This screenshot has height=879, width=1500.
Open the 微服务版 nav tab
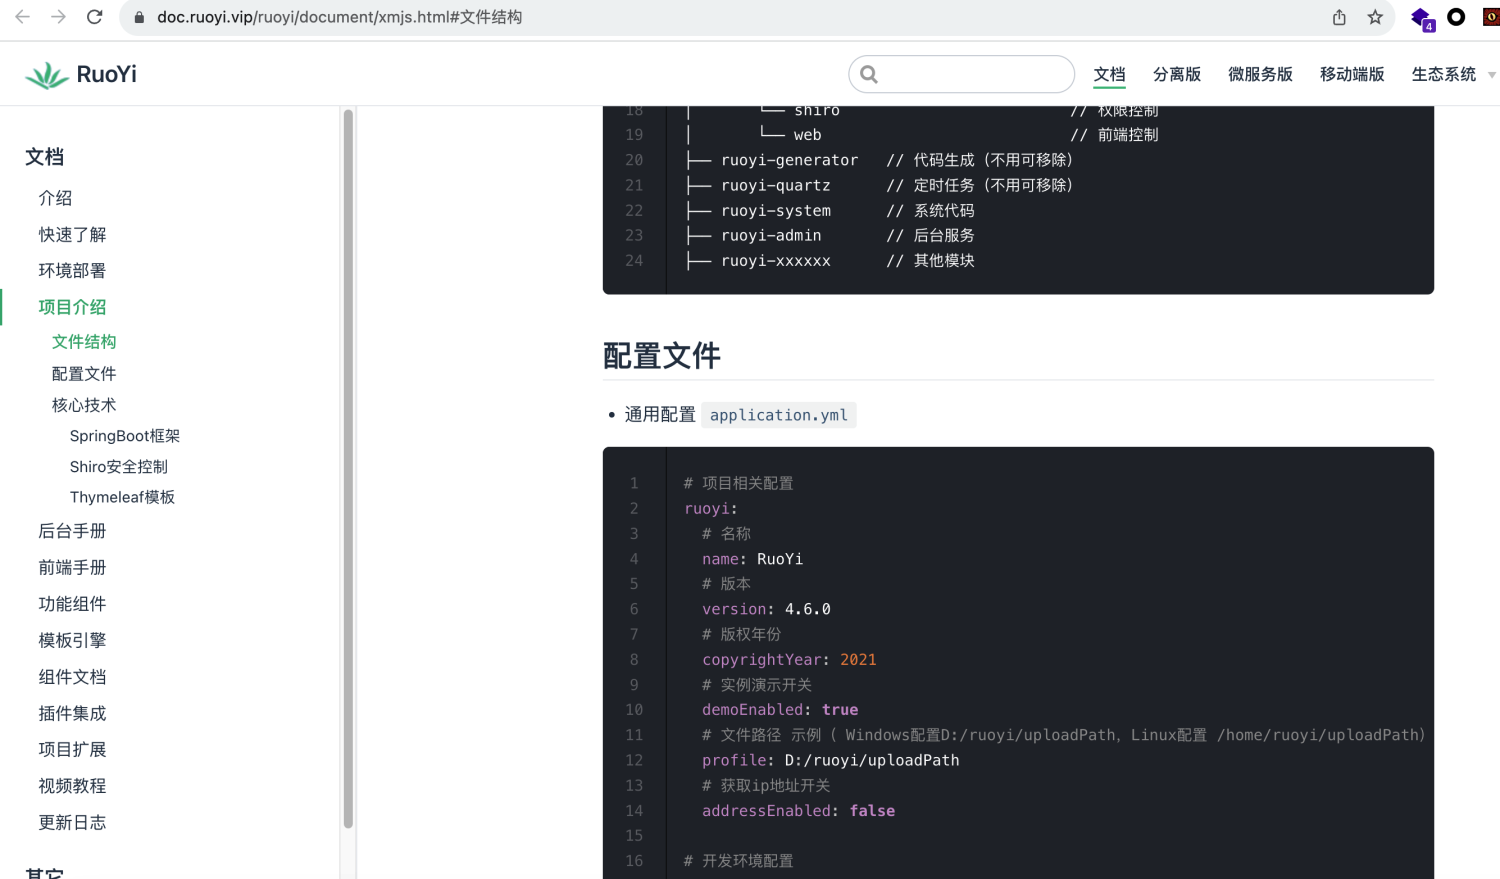tap(1260, 74)
